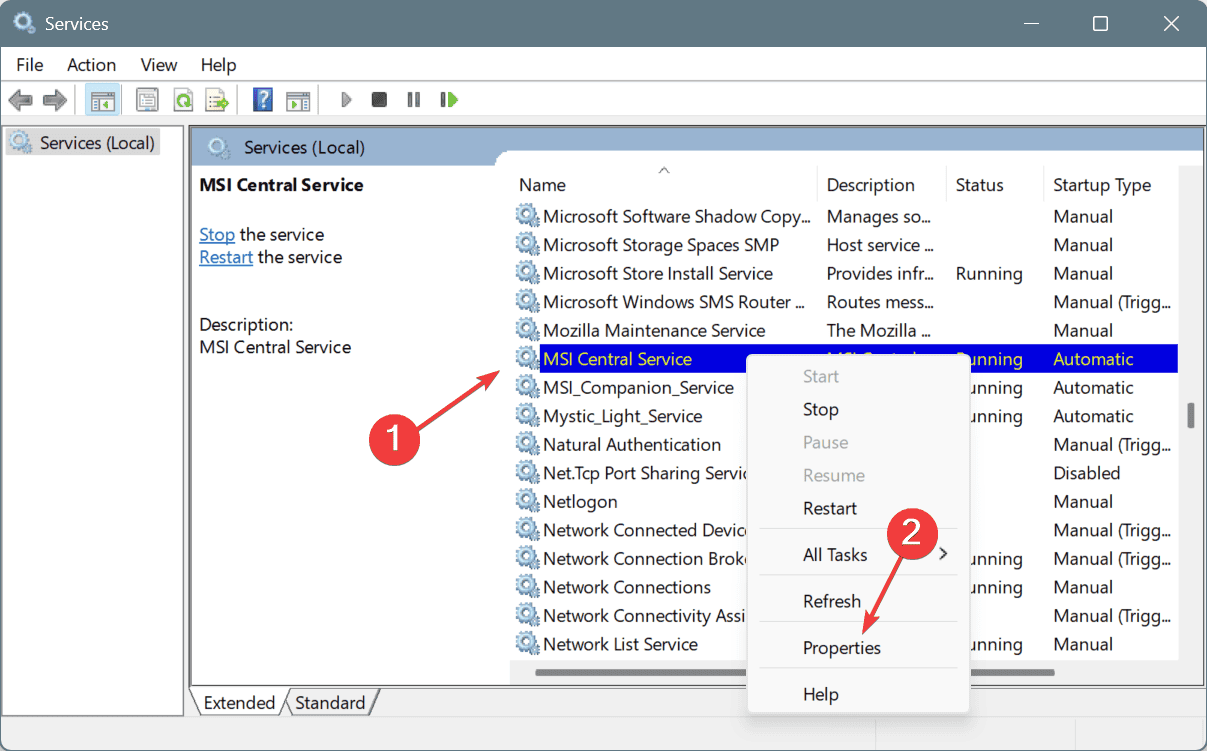
Task: Switch to the Extended tab
Action: [x=239, y=703]
